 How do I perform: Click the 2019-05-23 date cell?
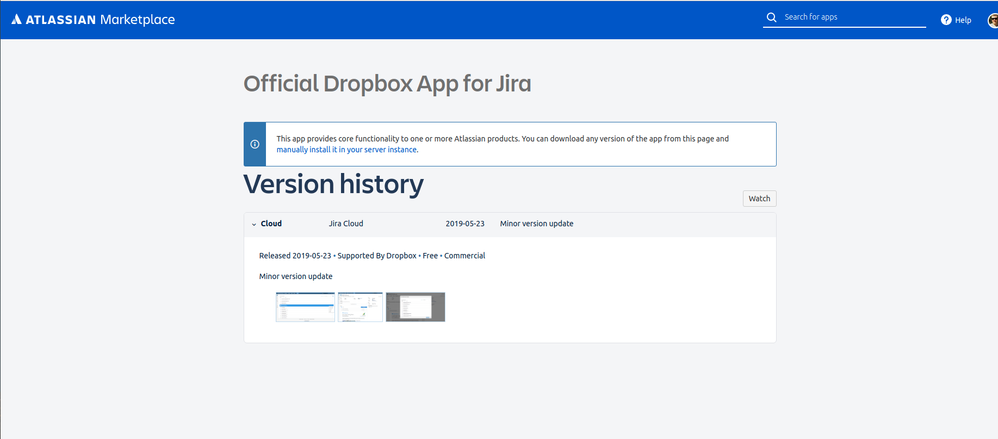(x=465, y=224)
